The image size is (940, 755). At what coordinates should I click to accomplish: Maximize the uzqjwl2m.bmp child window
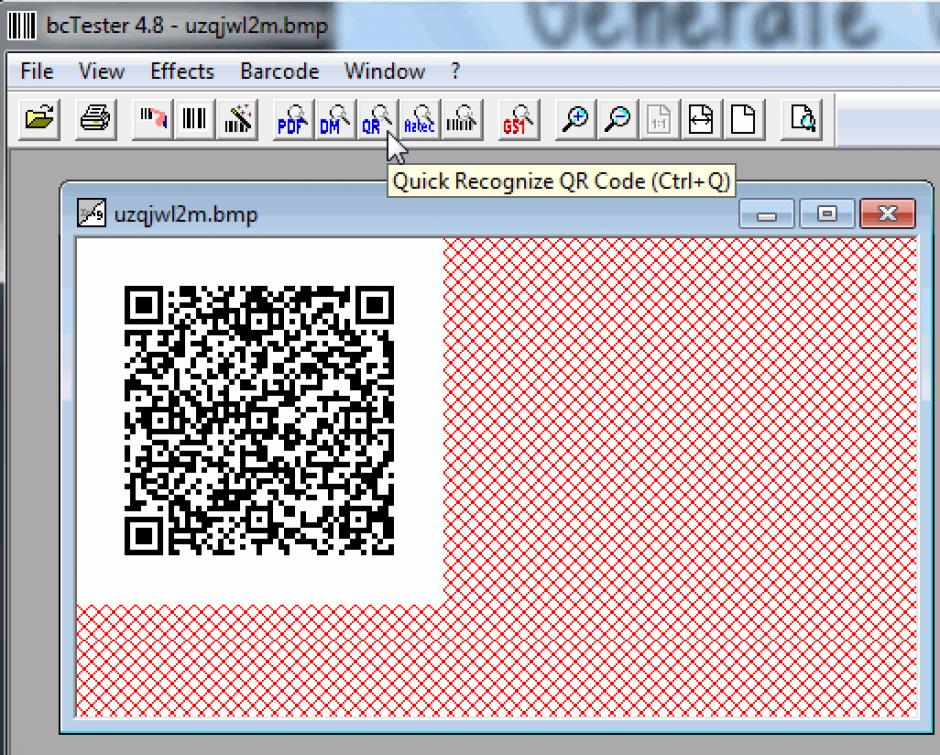click(x=827, y=214)
